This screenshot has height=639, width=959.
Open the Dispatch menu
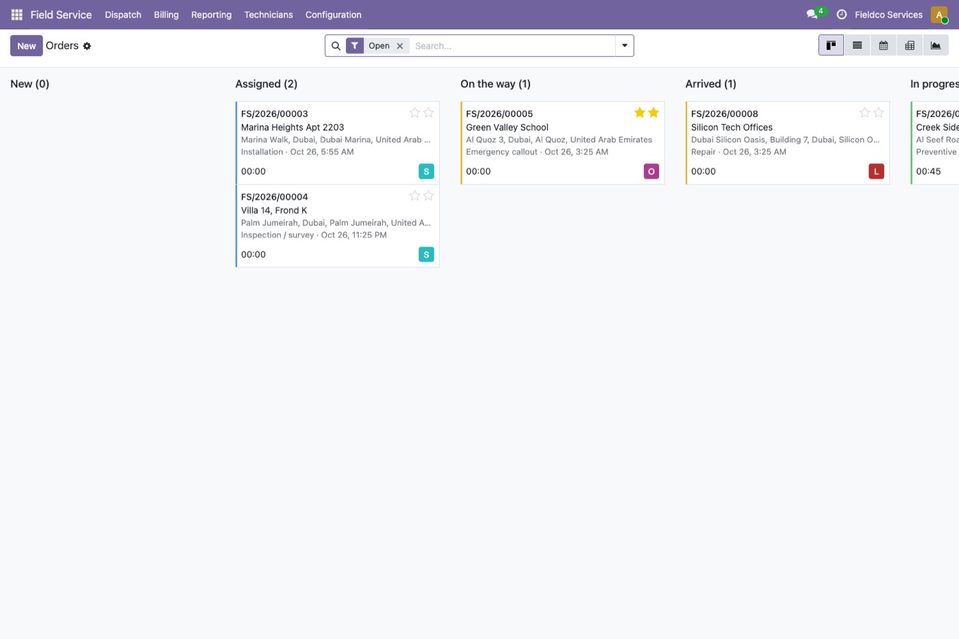123,15
